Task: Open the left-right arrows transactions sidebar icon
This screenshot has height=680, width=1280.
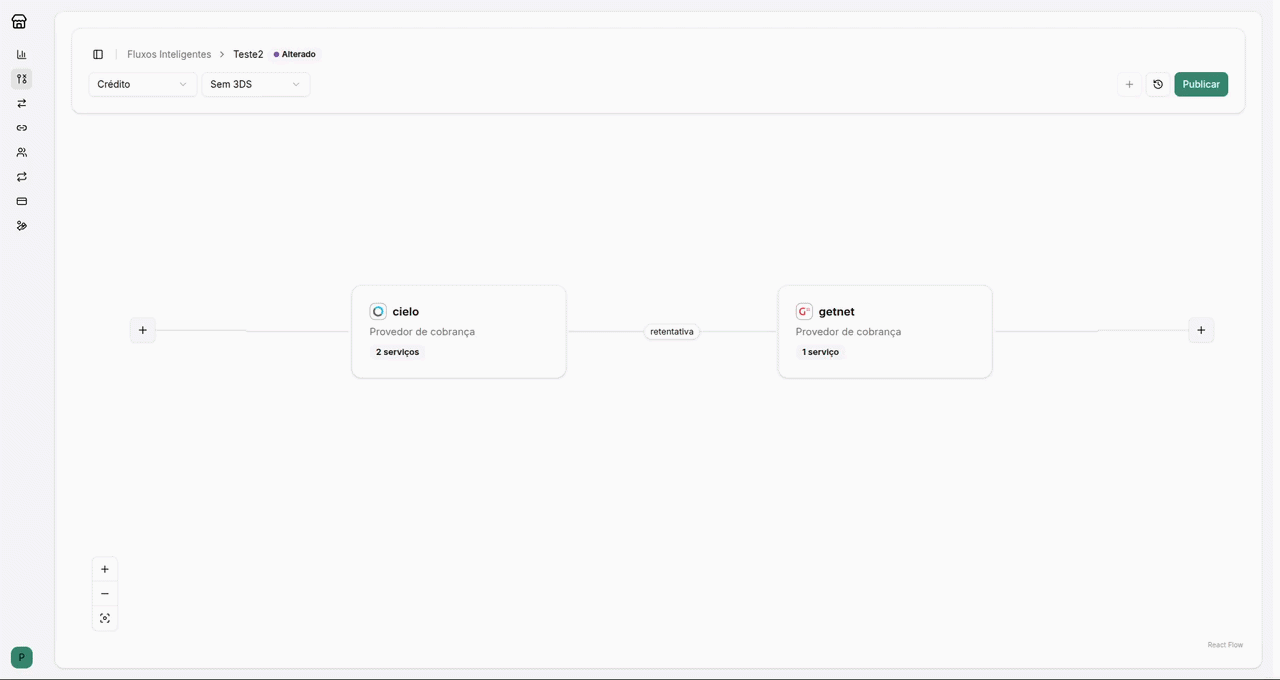Action: (22, 104)
